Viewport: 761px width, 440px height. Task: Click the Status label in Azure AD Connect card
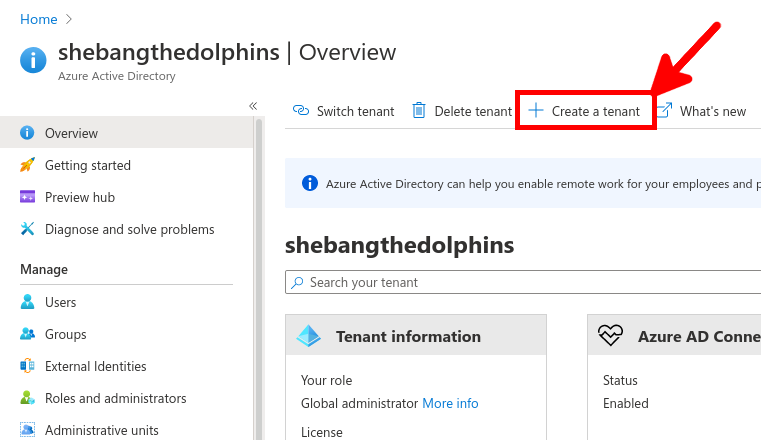click(620, 380)
